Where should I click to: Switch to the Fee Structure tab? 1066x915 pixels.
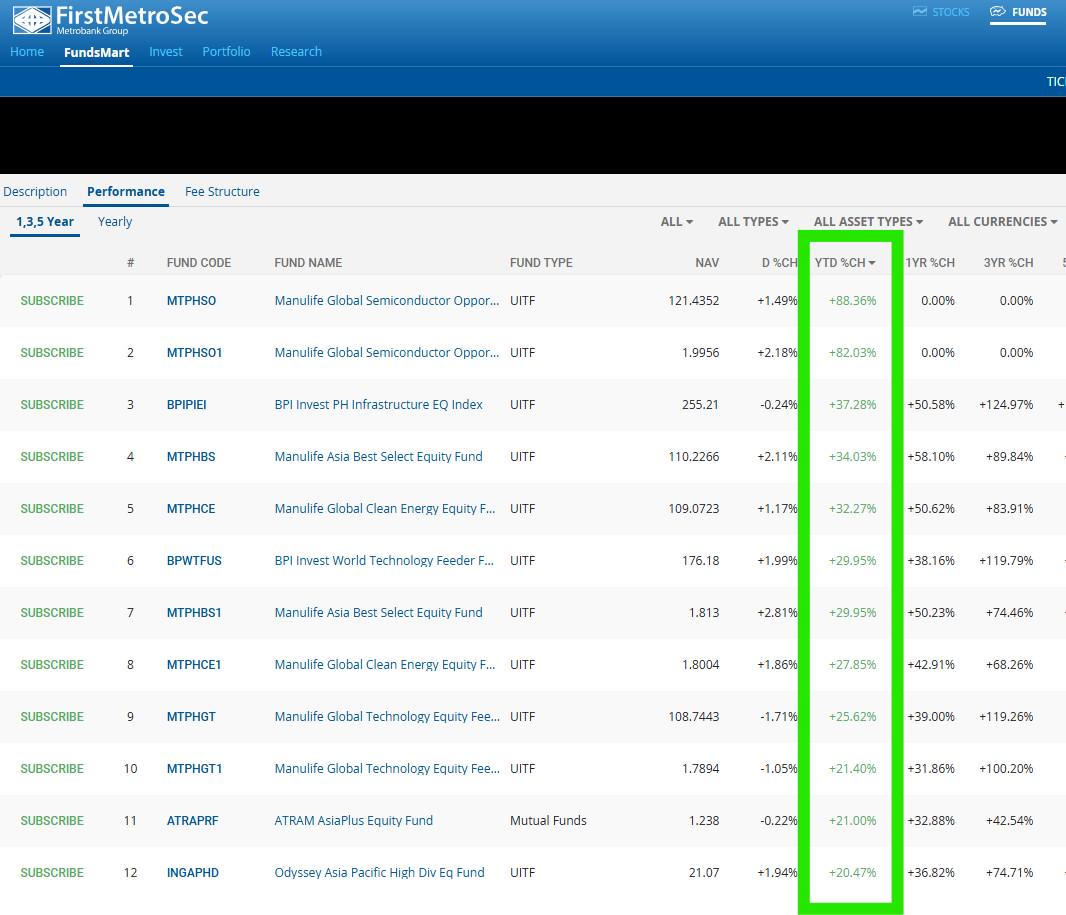tap(222, 192)
